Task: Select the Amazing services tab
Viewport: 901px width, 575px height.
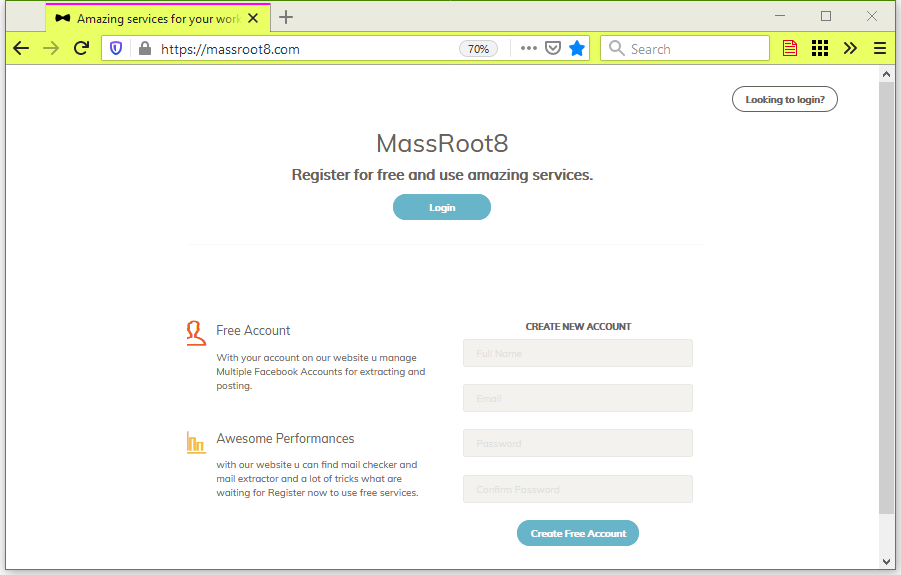Action: pyautogui.click(x=158, y=18)
